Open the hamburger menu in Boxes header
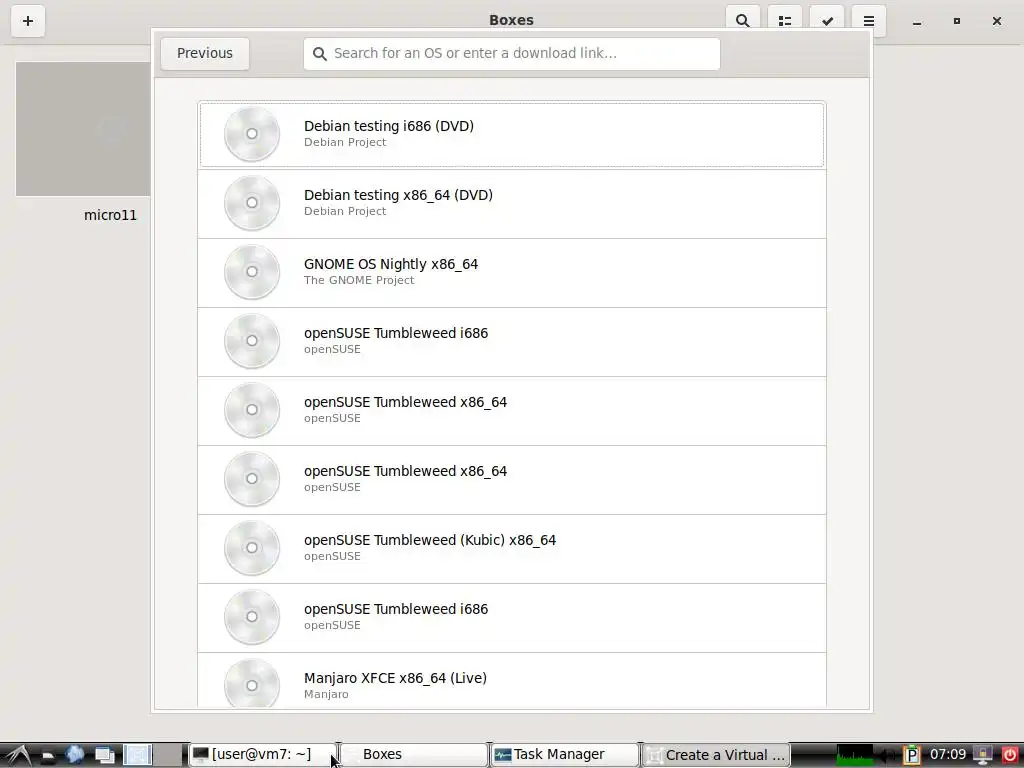 pos(869,21)
